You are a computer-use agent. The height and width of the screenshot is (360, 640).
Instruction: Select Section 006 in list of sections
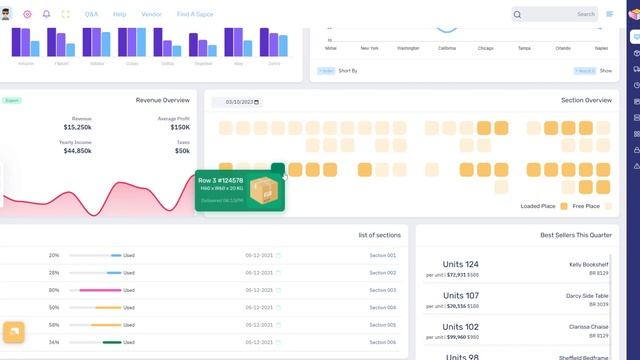tap(382, 342)
